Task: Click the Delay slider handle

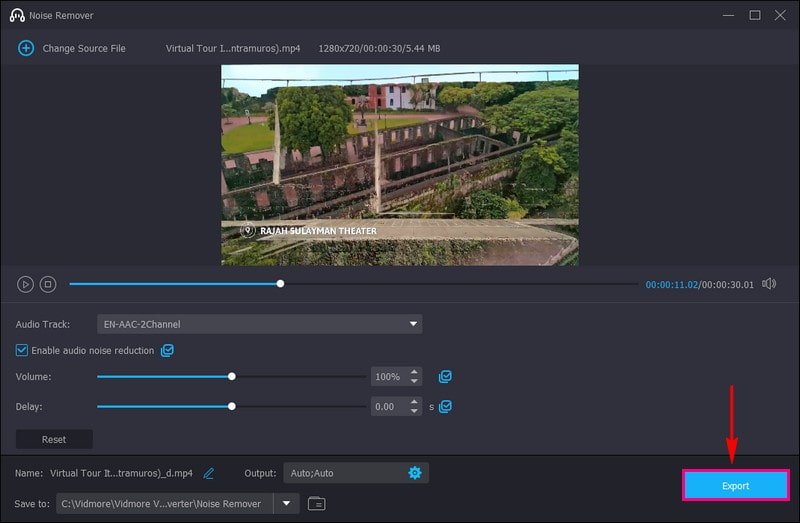Action: [x=232, y=407]
